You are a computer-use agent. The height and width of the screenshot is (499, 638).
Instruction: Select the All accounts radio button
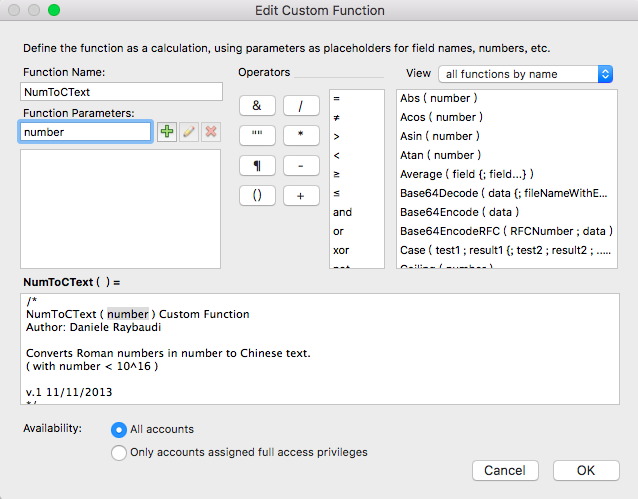(119, 429)
